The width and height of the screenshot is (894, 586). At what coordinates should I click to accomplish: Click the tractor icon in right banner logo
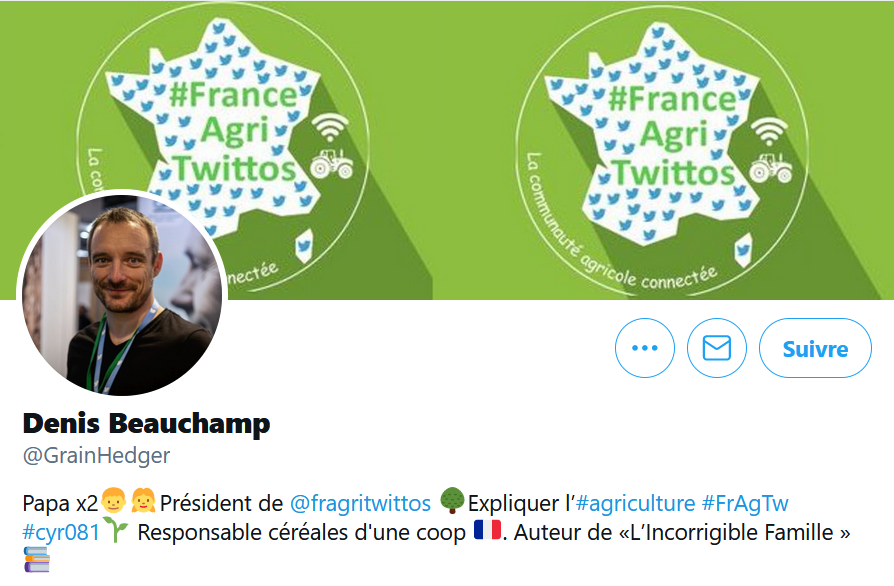[x=770, y=168]
